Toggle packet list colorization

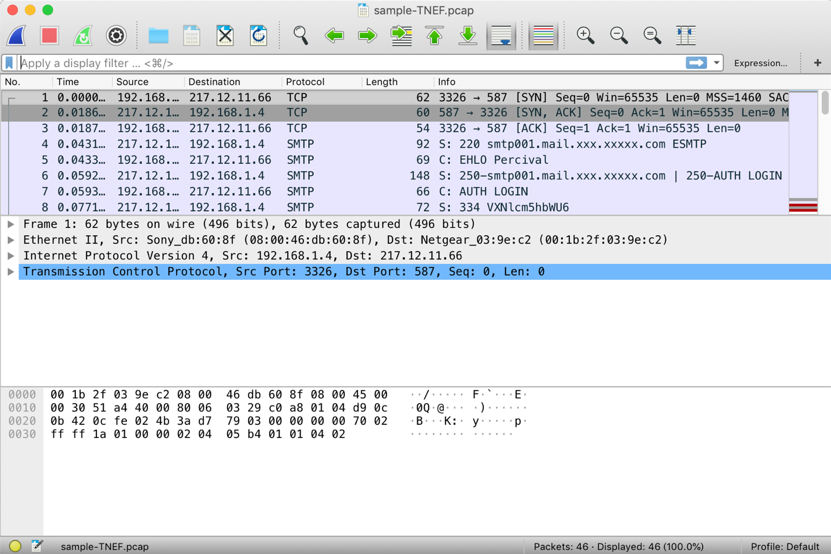[543, 36]
